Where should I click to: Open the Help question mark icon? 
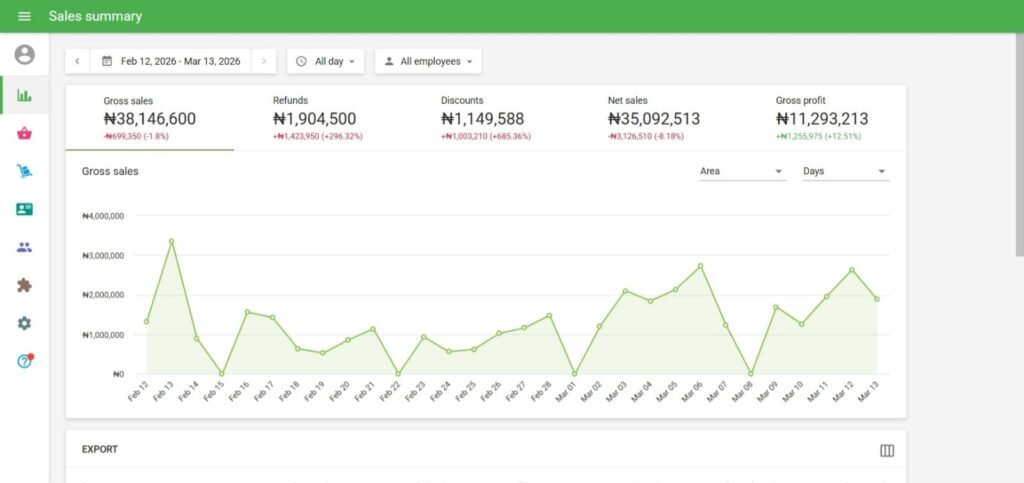(x=24, y=361)
